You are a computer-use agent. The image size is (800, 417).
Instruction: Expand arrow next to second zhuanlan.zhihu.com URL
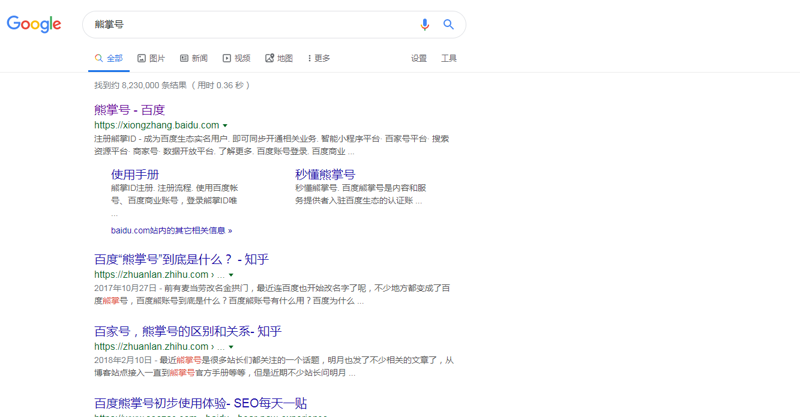coord(231,347)
